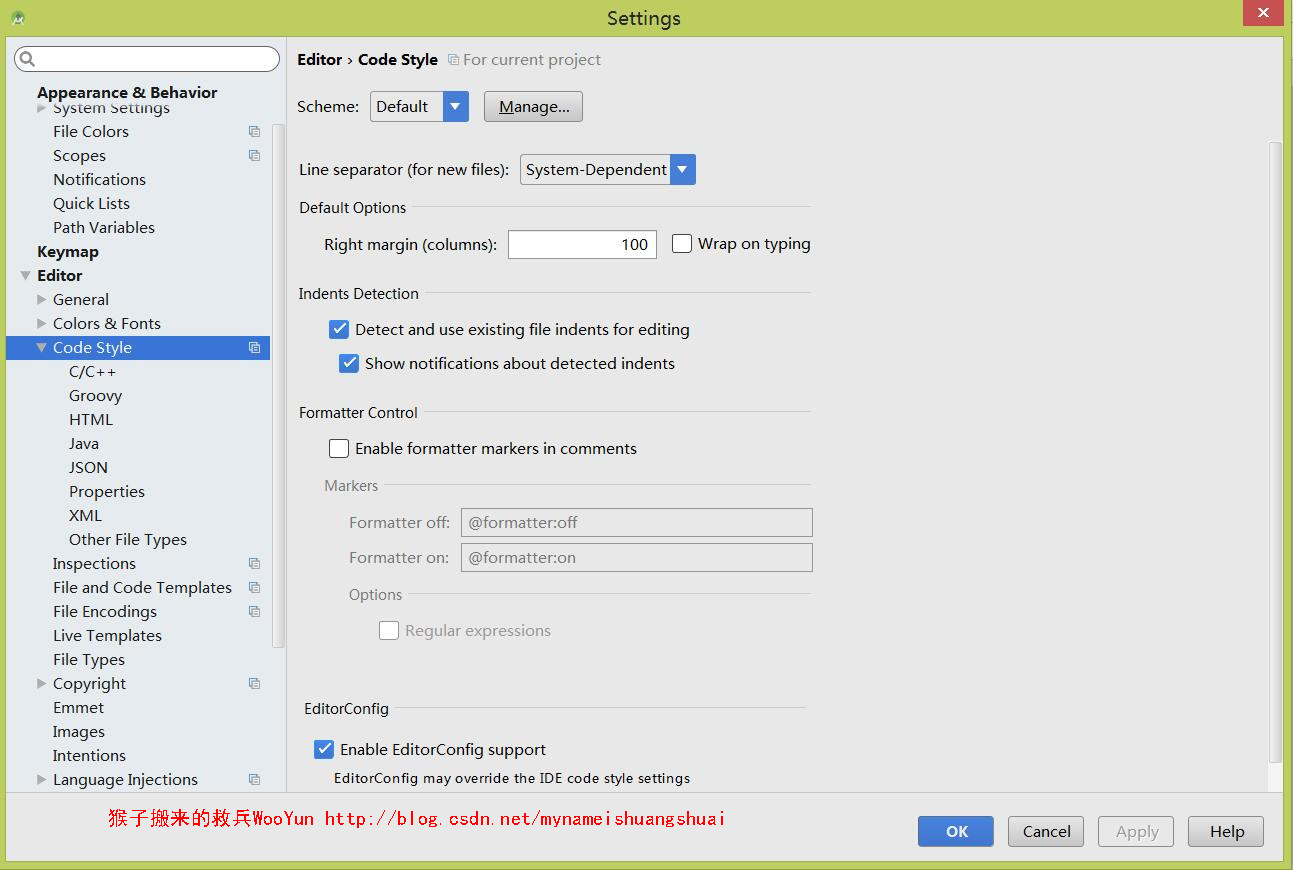Click the project-scope icon on Code Style row
The width and height of the screenshot is (1293, 870).
point(254,348)
